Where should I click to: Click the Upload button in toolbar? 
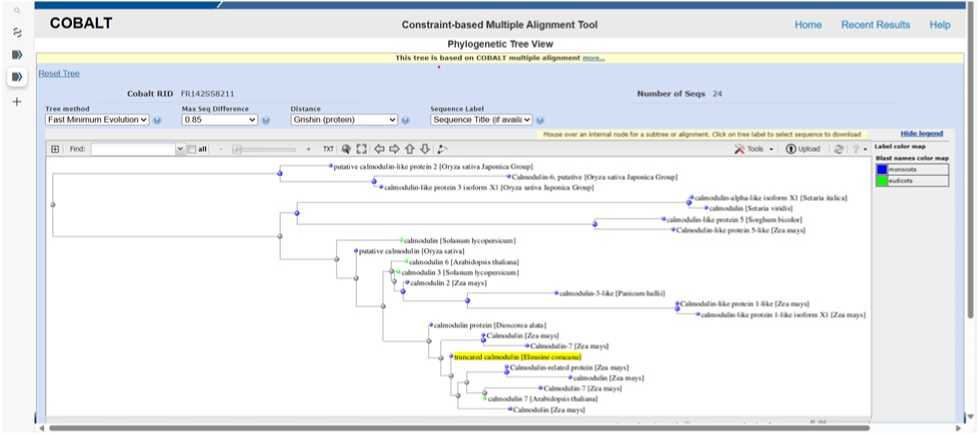[802, 149]
